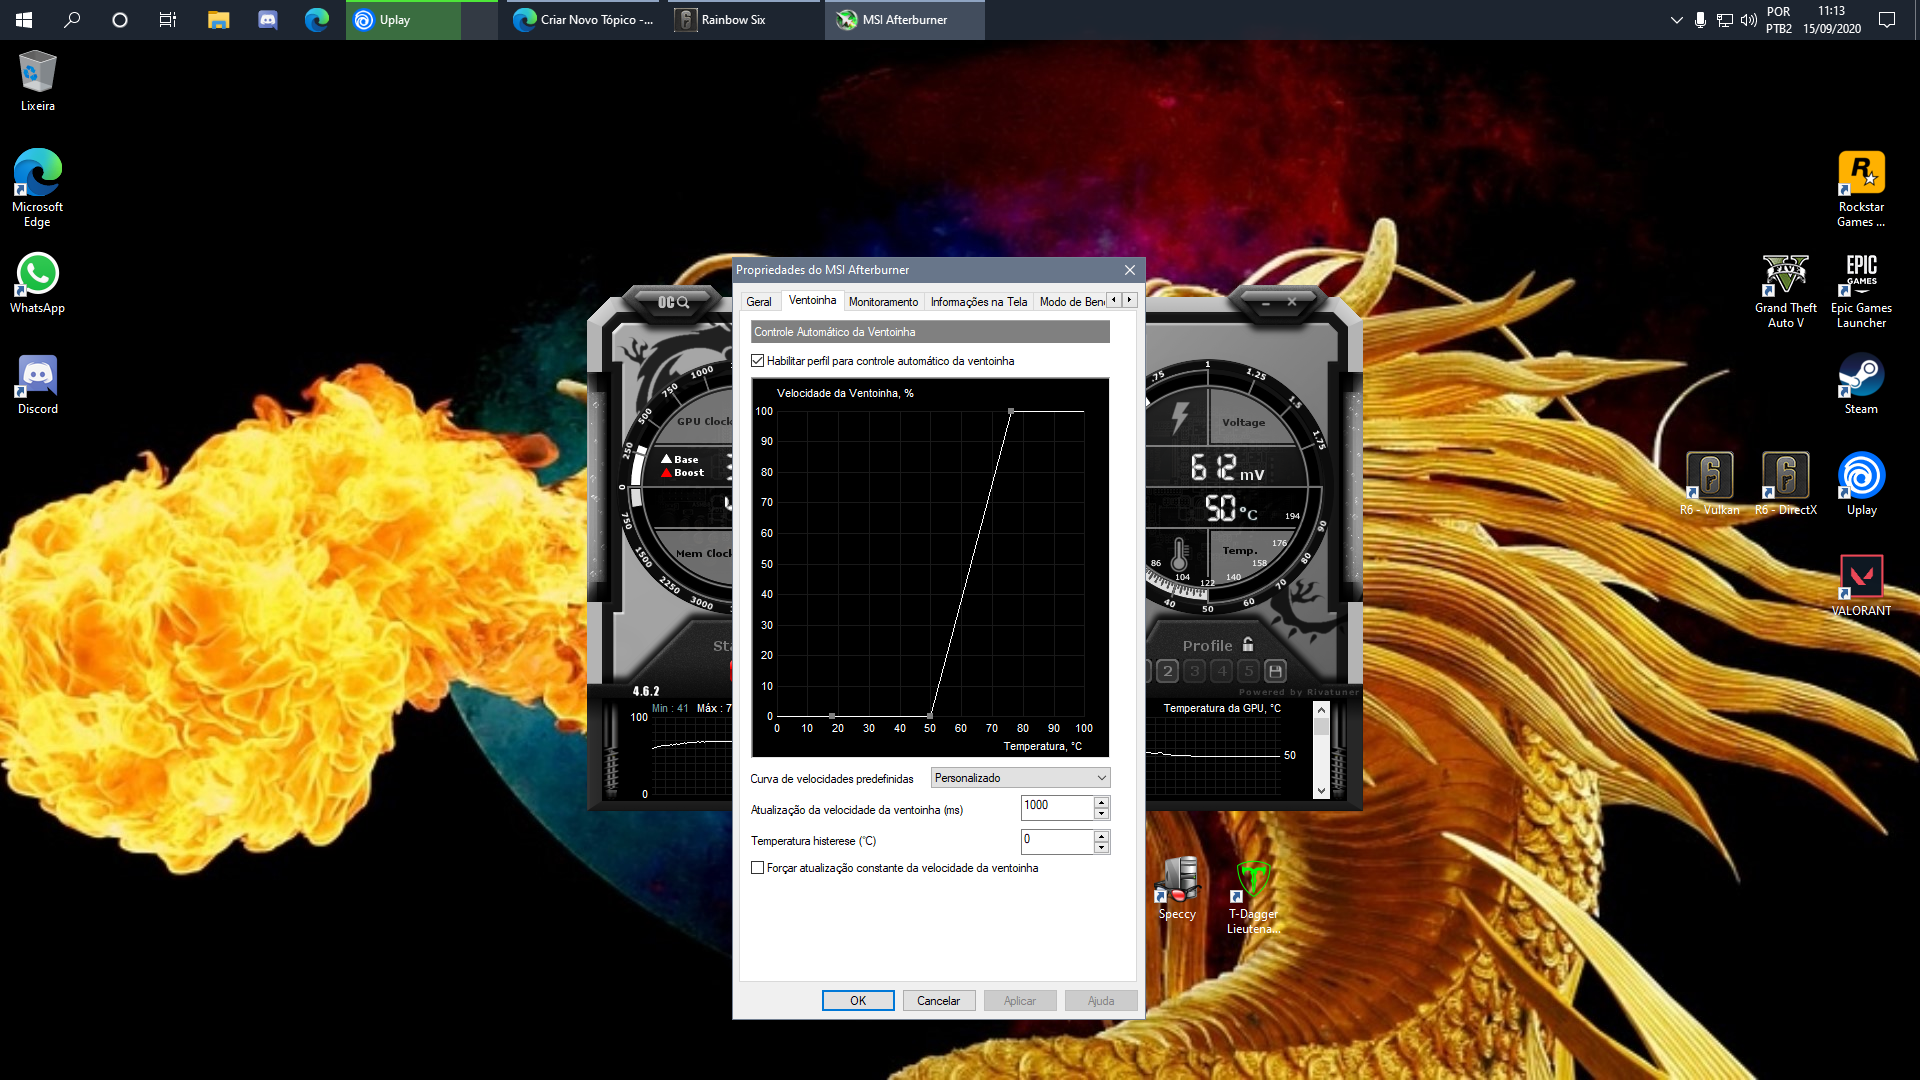This screenshot has width=1920, height=1080.
Task: Open Criar Novo Tópico Edge window
Action: point(582,20)
